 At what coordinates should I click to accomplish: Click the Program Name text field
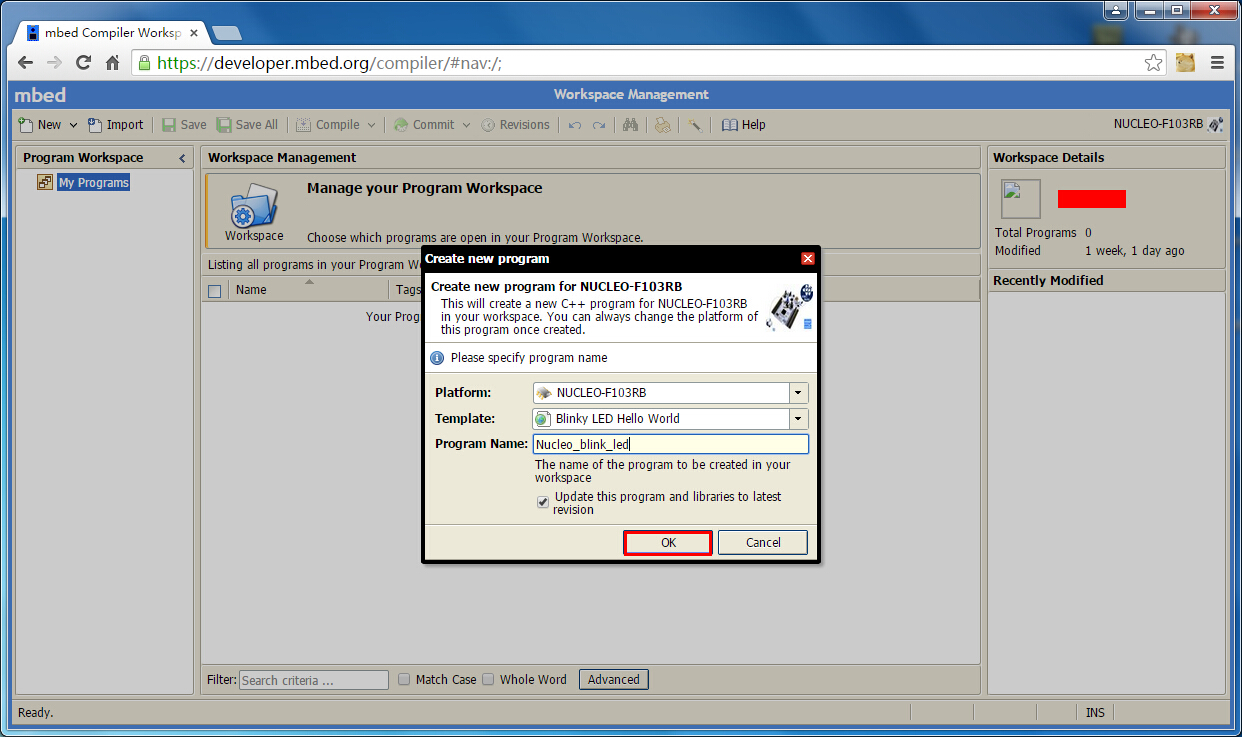point(670,444)
